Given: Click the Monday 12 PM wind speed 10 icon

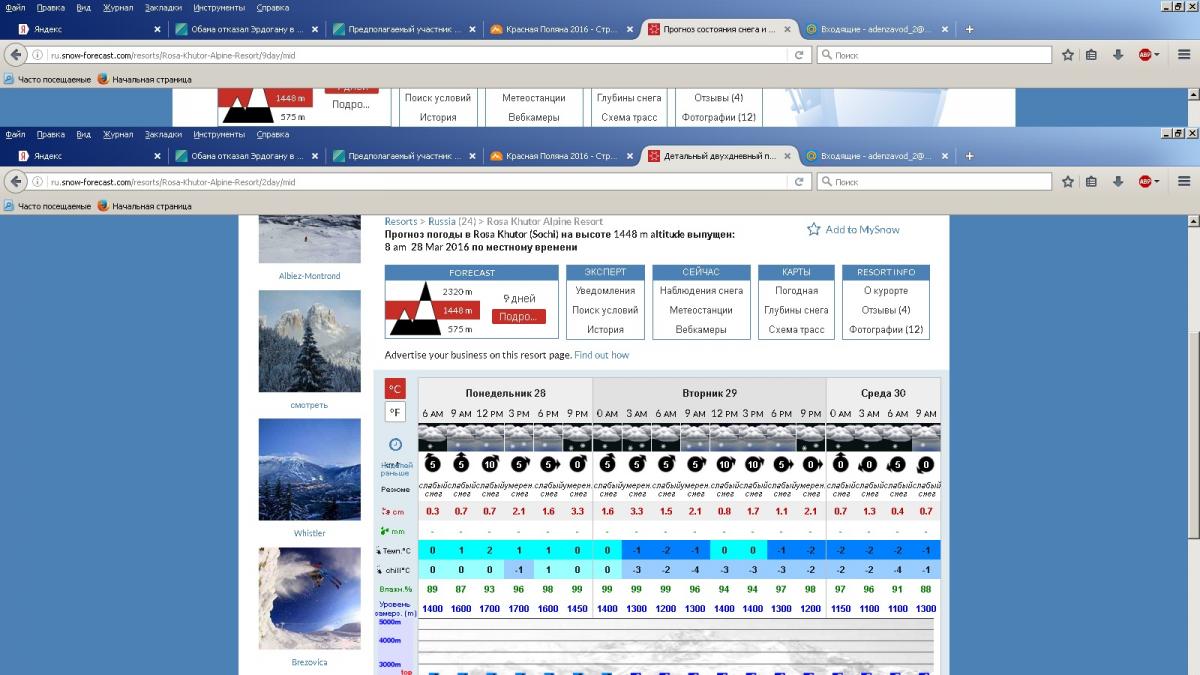Looking at the screenshot, I should [490, 464].
